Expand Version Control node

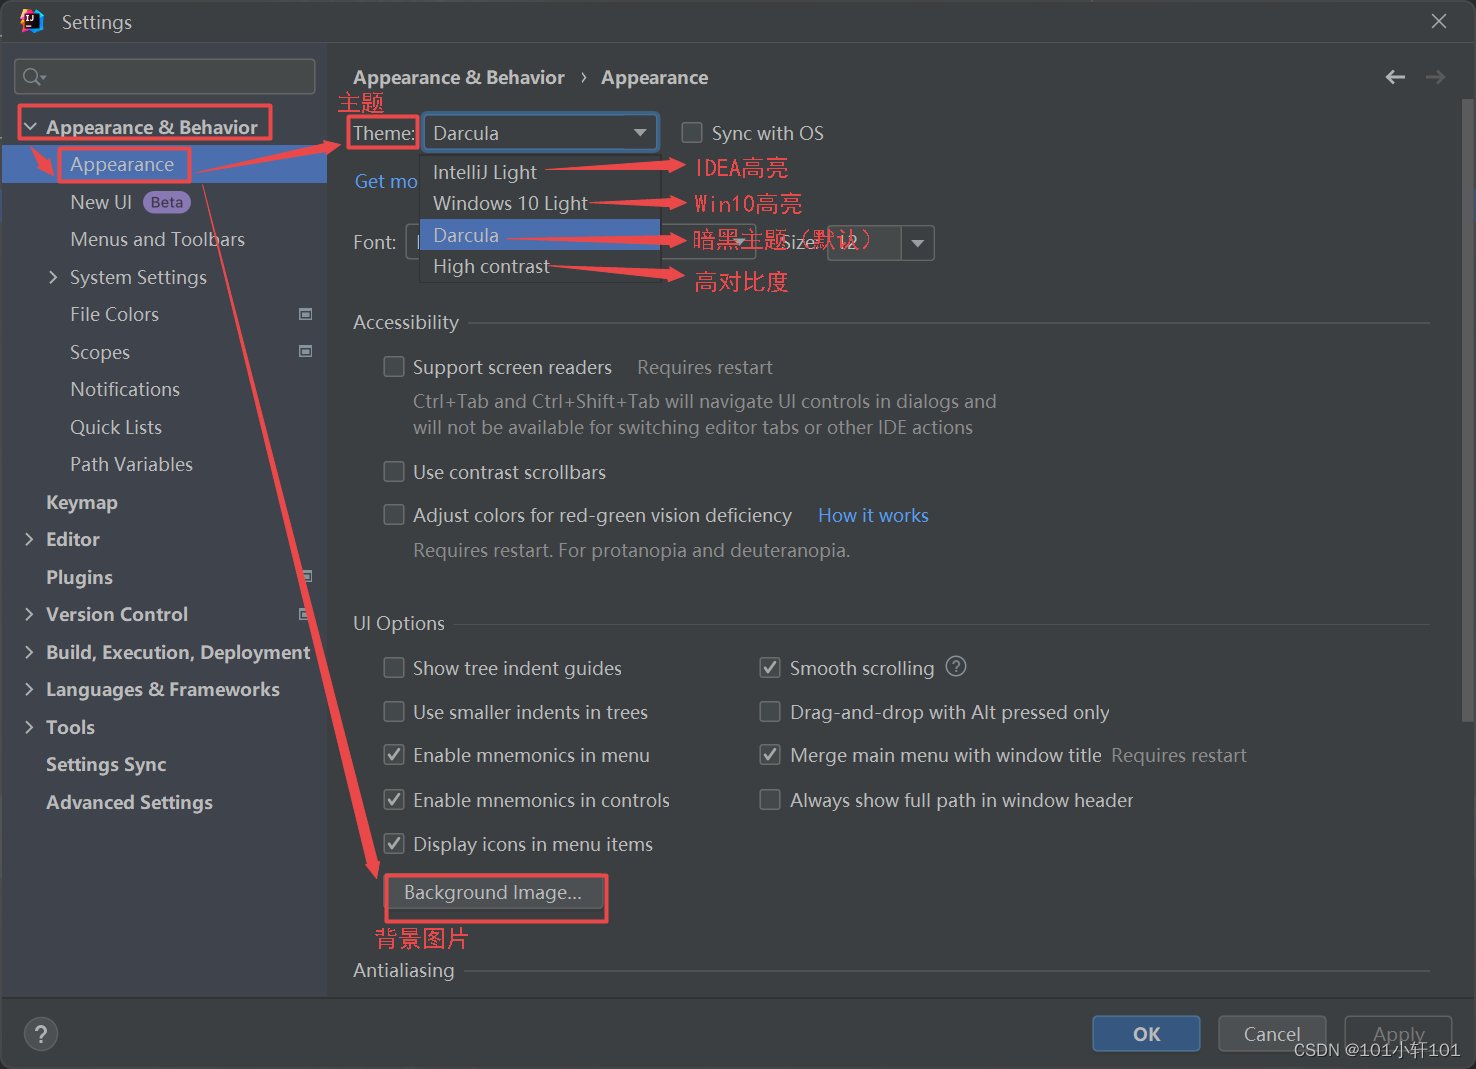pyautogui.click(x=29, y=614)
